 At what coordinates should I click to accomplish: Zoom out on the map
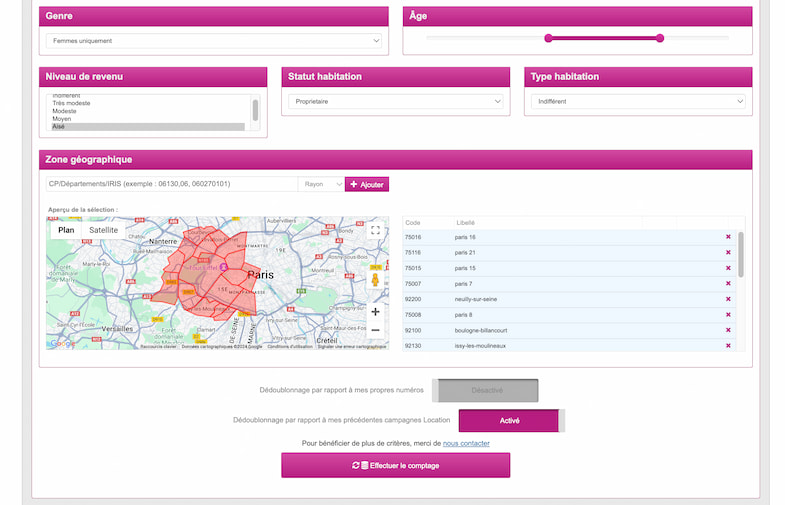coord(375,330)
